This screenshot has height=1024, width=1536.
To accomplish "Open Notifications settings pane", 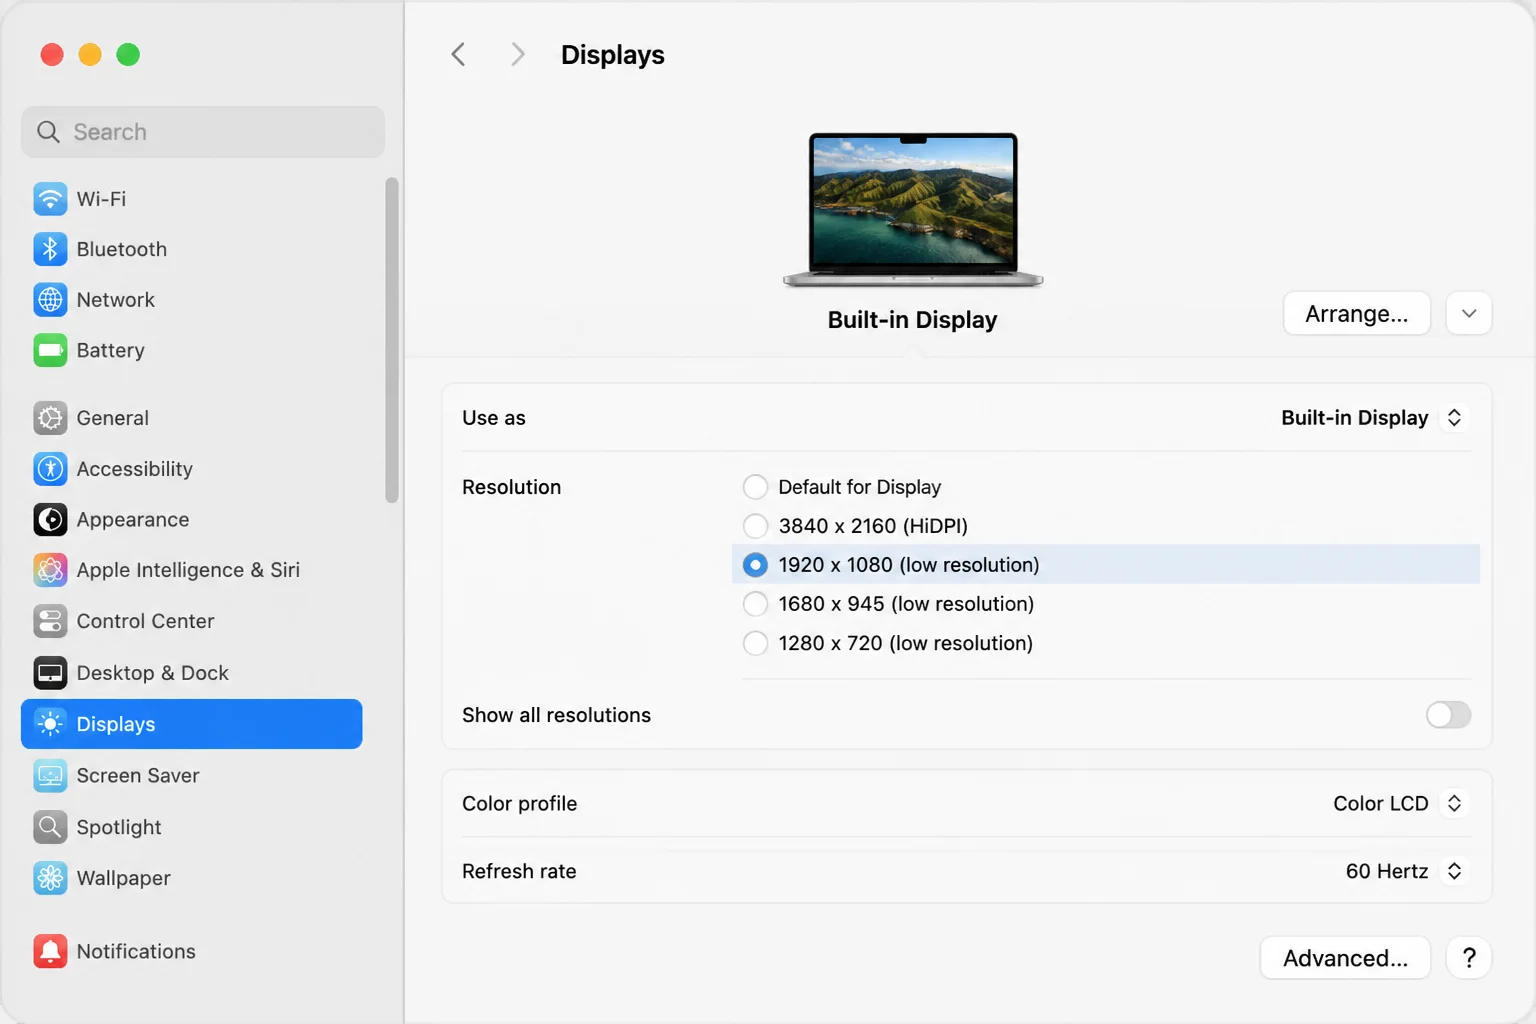I will [191, 951].
